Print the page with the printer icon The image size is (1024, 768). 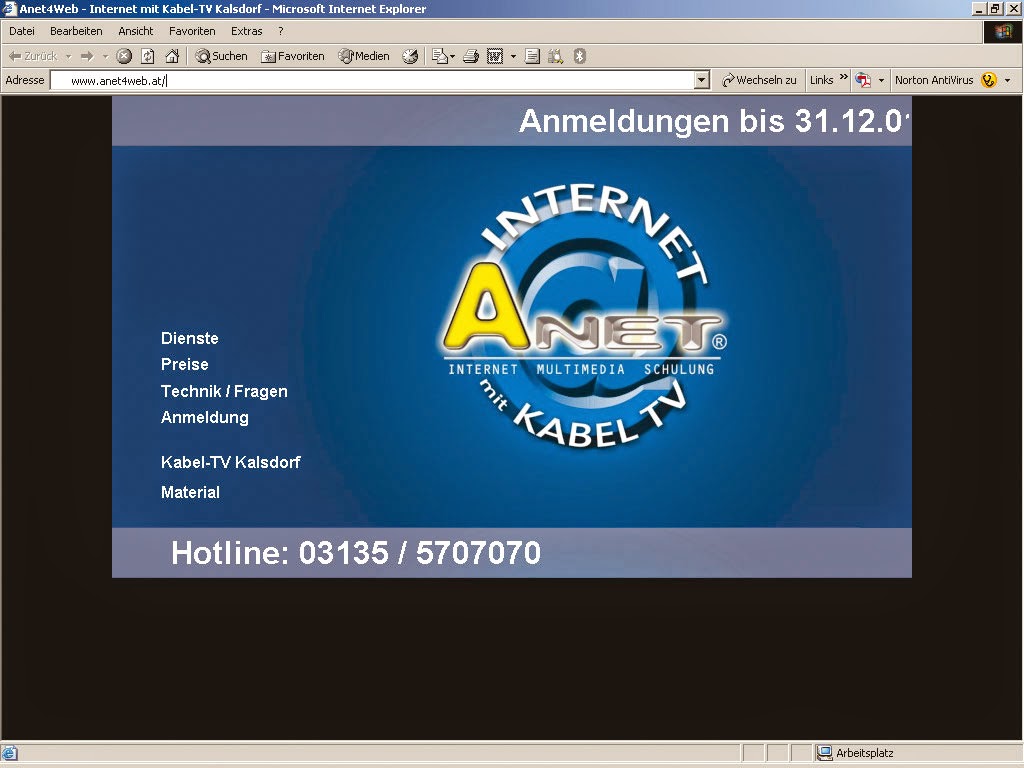pos(471,56)
